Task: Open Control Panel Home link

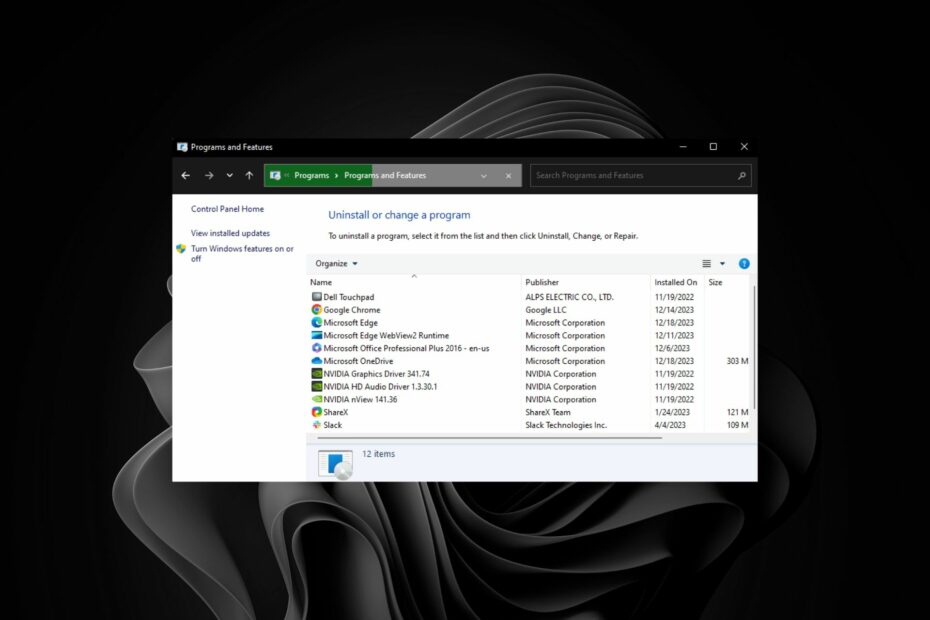Action: pyautogui.click(x=226, y=209)
